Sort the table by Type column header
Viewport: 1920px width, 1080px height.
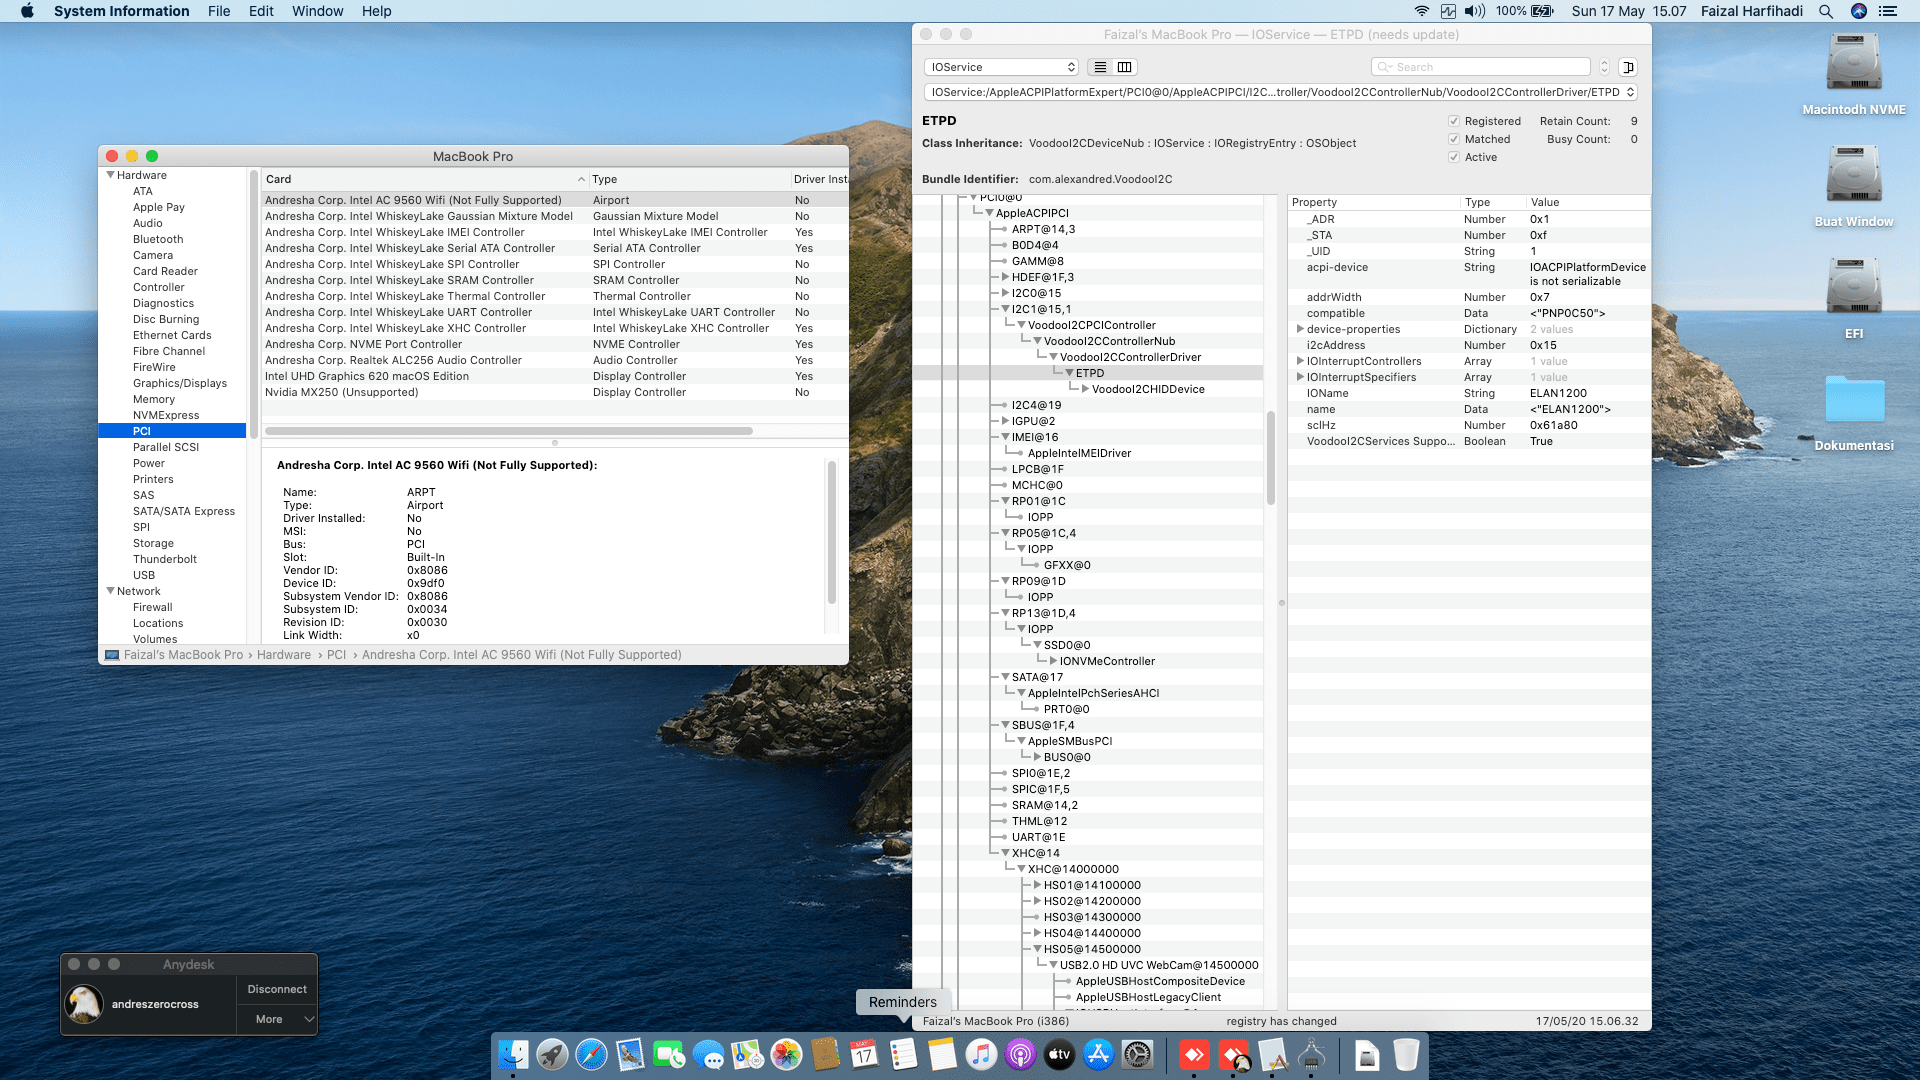(x=689, y=179)
